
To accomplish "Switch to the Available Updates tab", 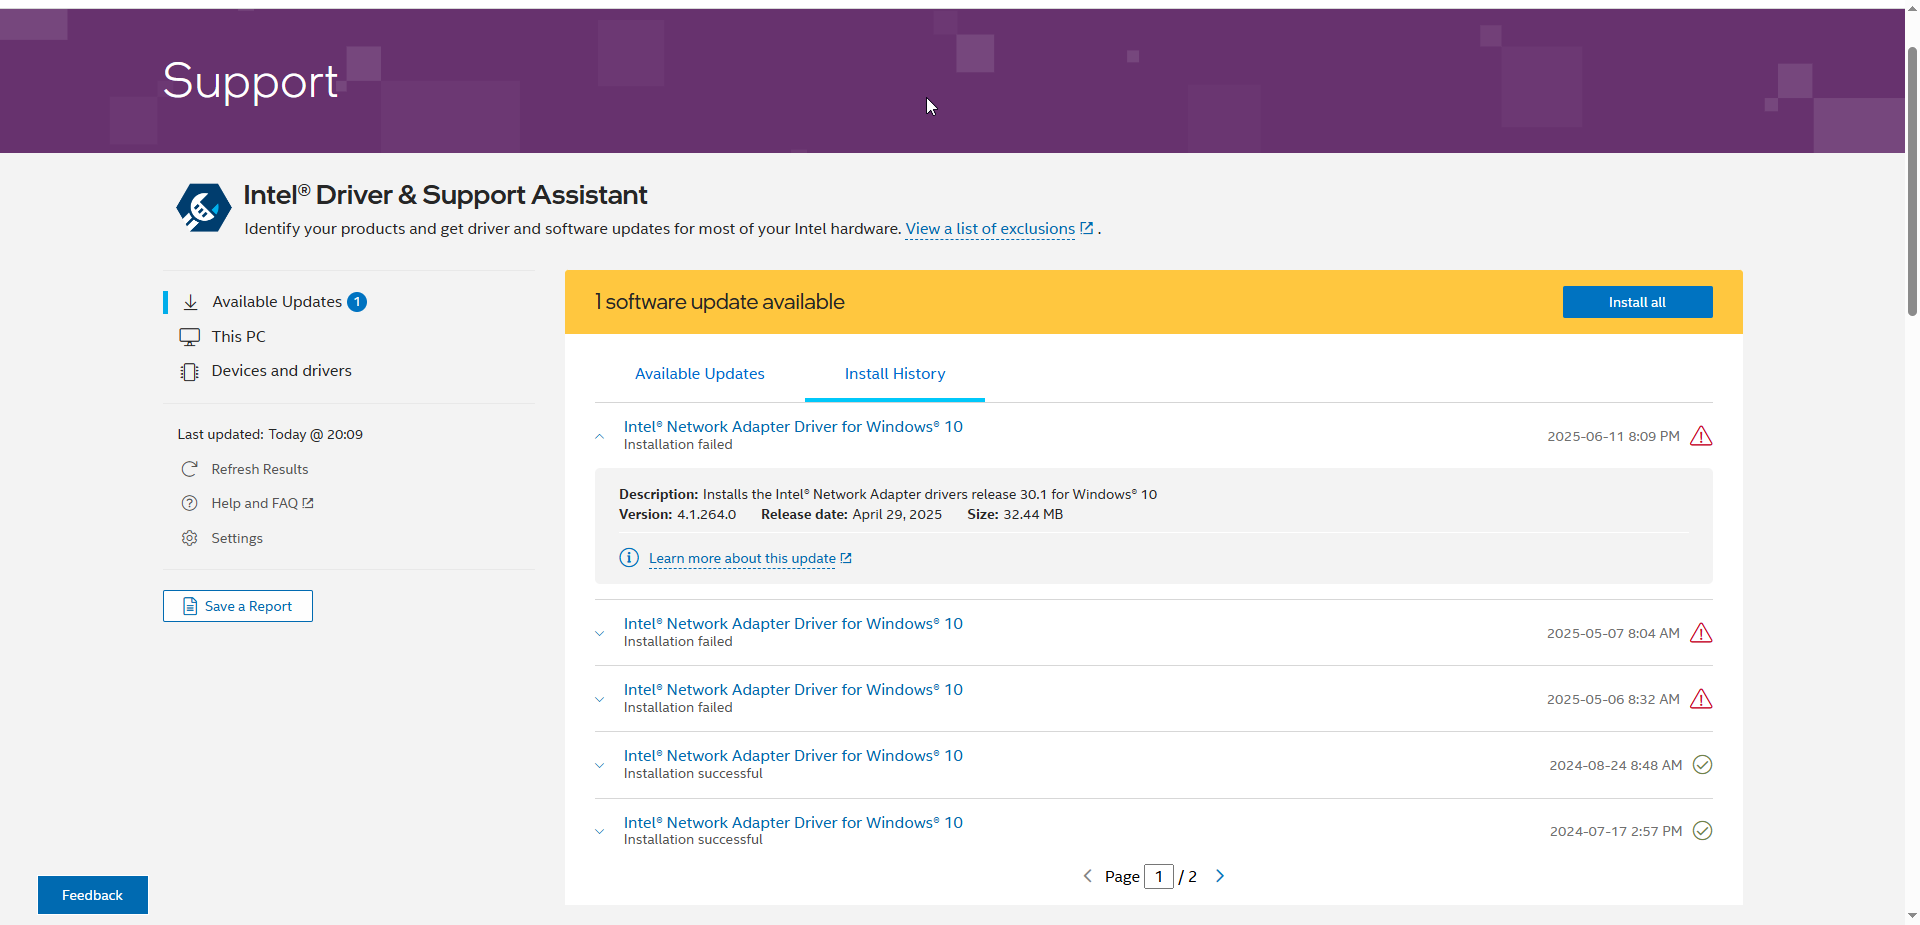I will 699,374.
